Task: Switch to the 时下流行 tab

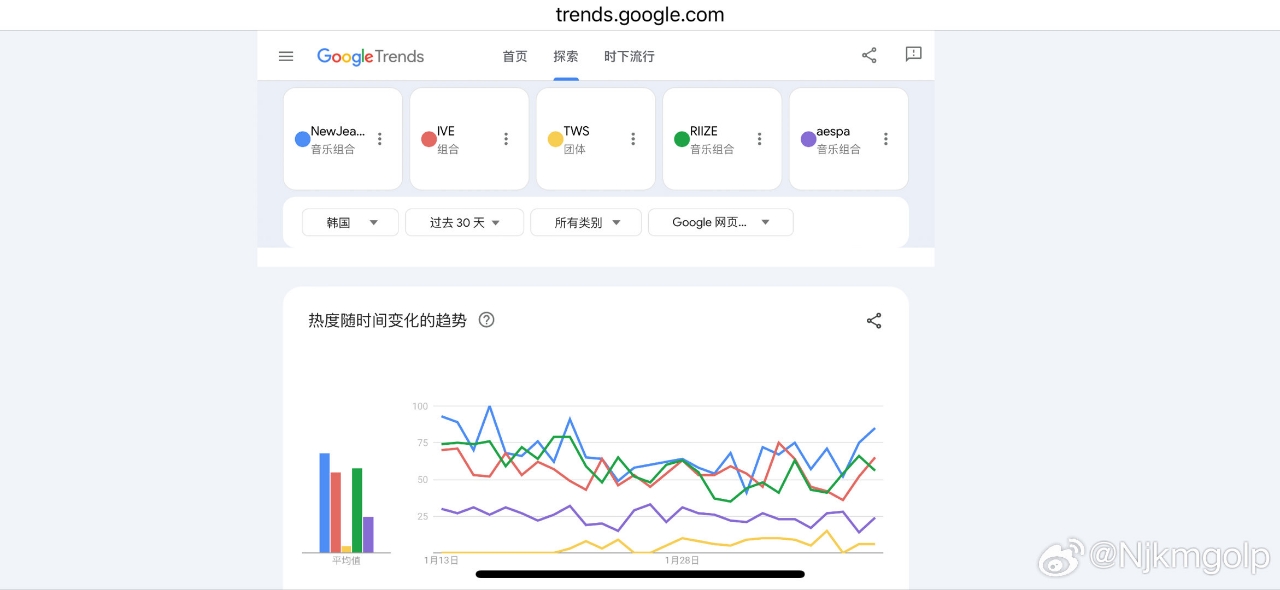Action: point(629,57)
